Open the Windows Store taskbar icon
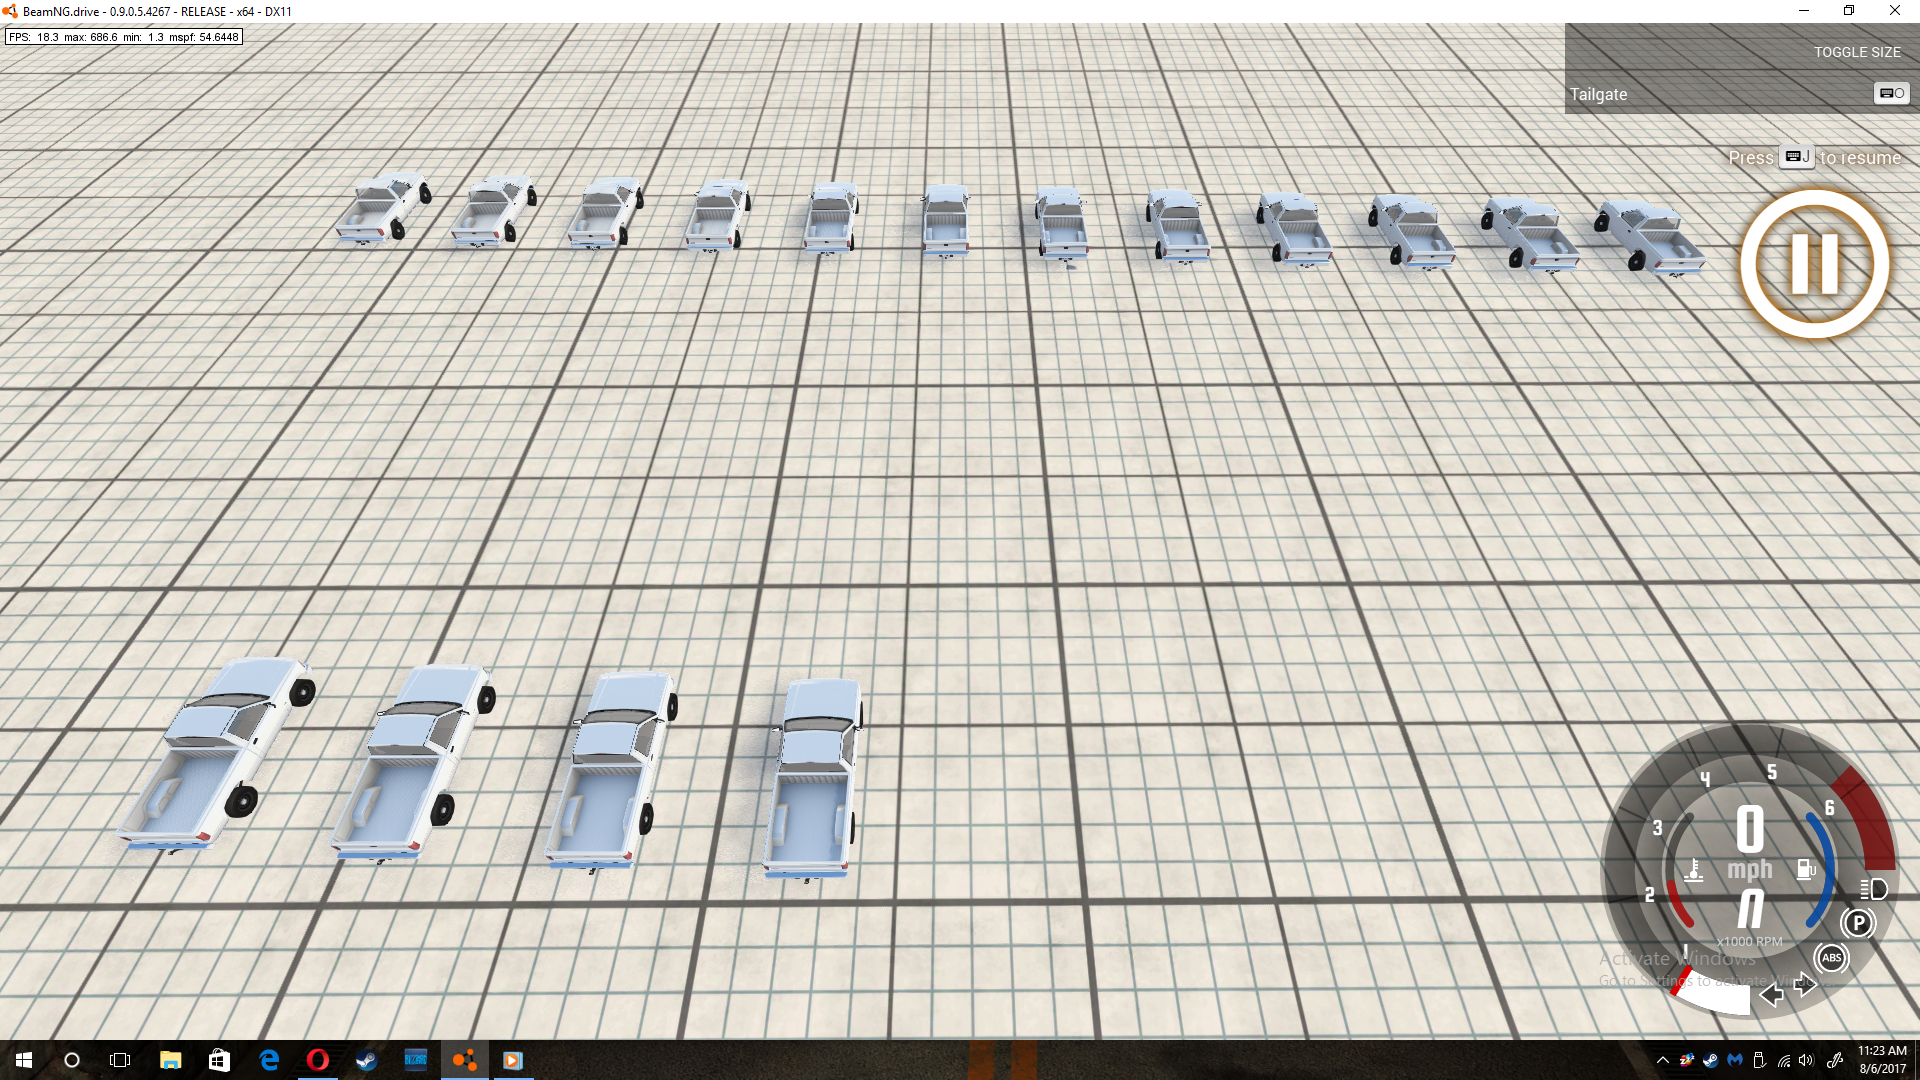The width and height of the screenshot is (1920, 1080). [x=219, y=1060]
